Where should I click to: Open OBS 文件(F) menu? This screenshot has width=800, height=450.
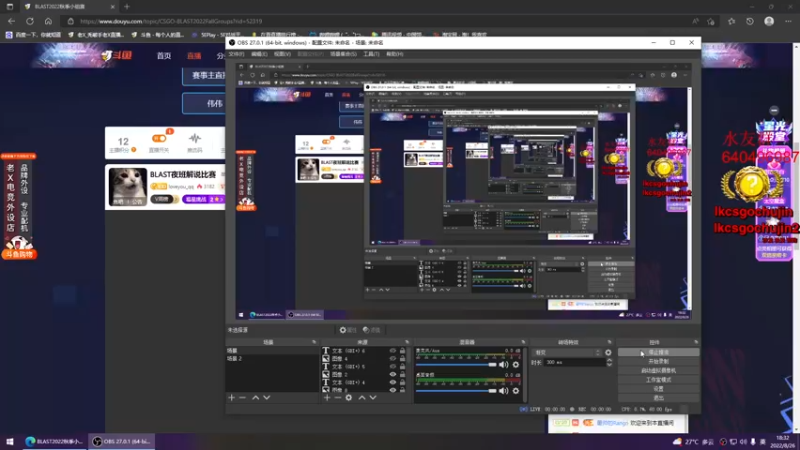point(236,54)
